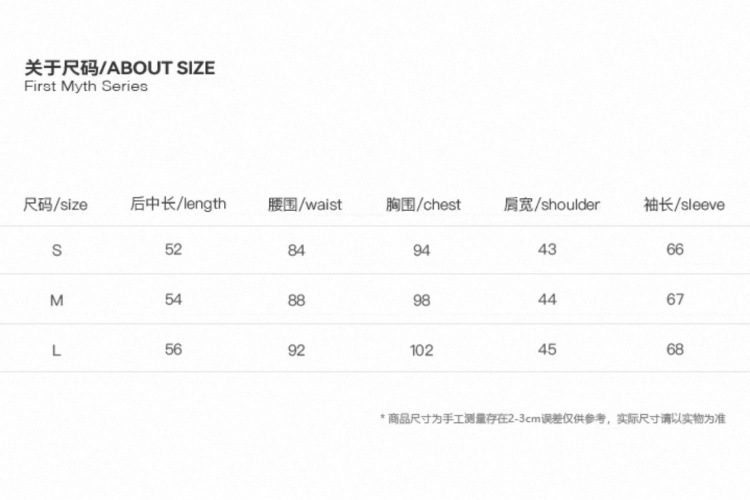This screenshot has height=500, width=750.
Task: Click the chest value 102
Action: click(x=422, y=350)
